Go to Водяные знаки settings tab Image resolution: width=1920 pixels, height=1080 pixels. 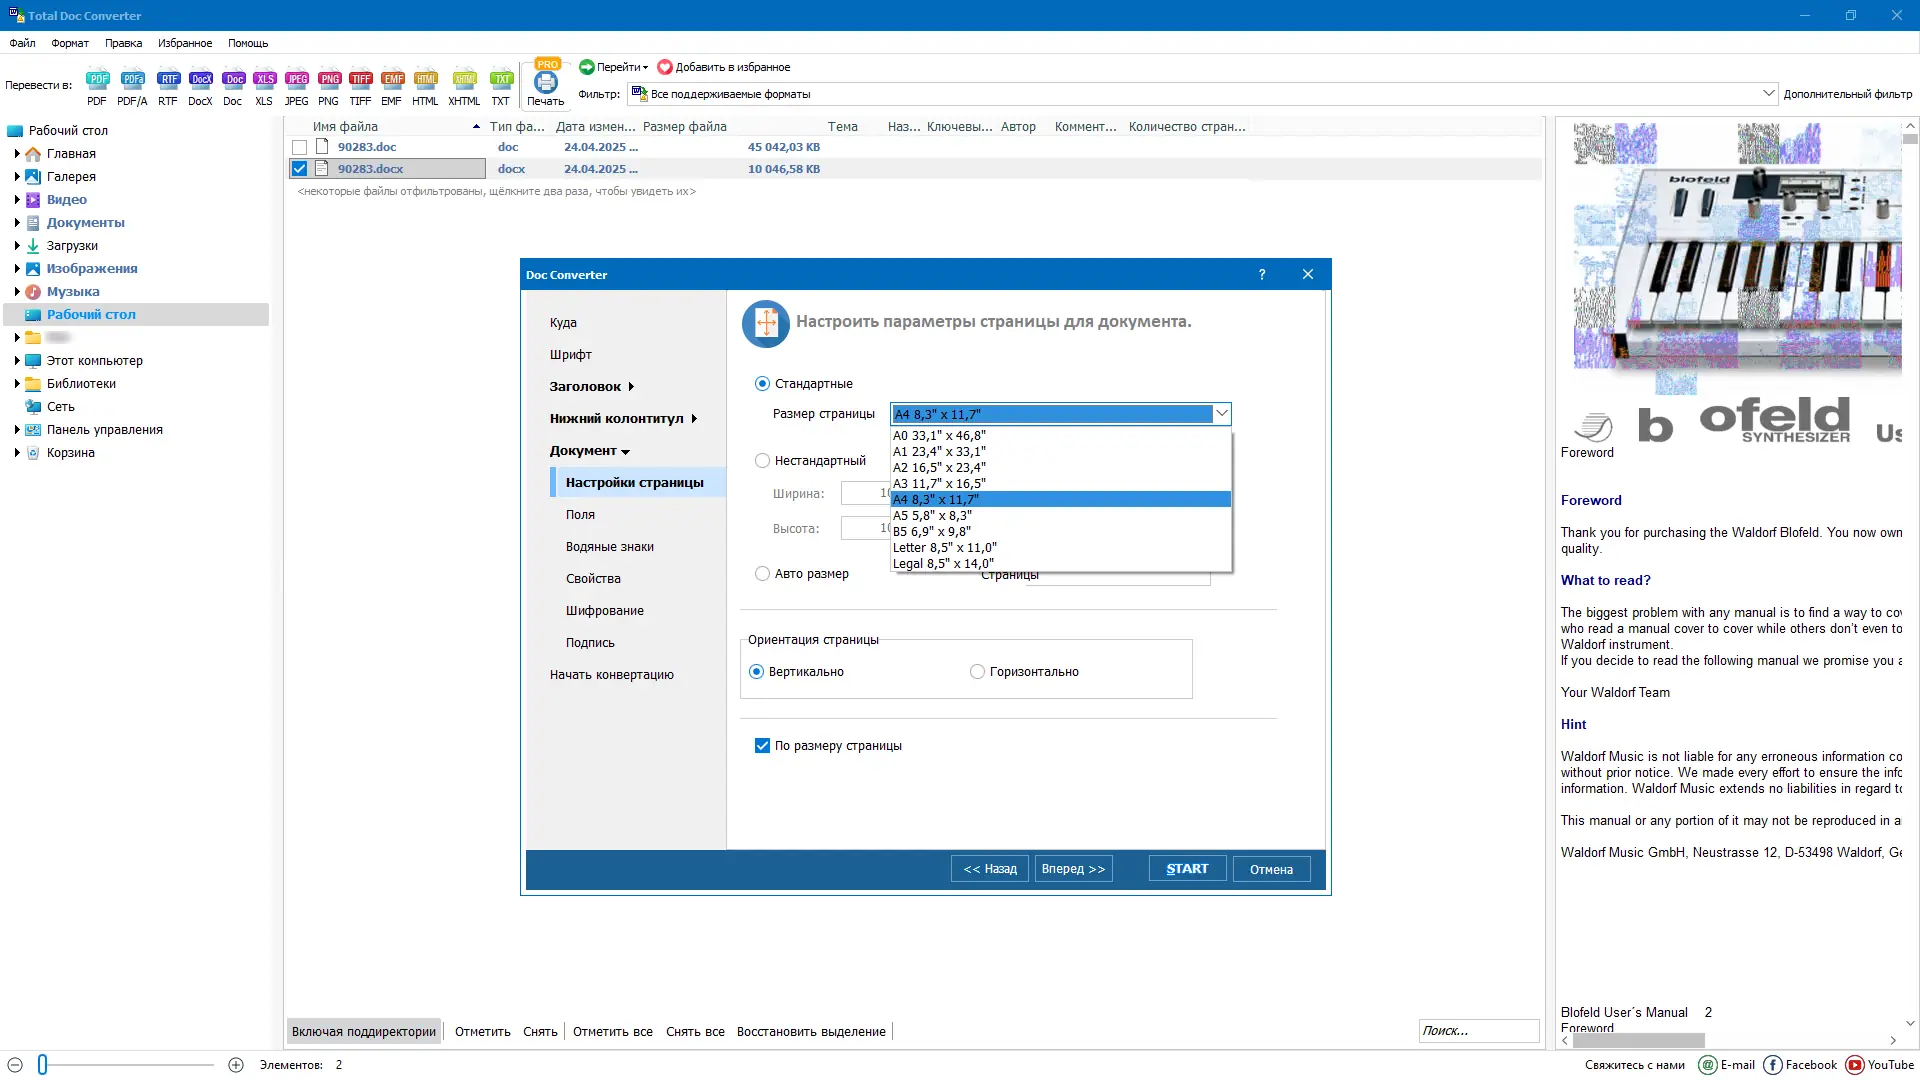[x=609, y=547]
